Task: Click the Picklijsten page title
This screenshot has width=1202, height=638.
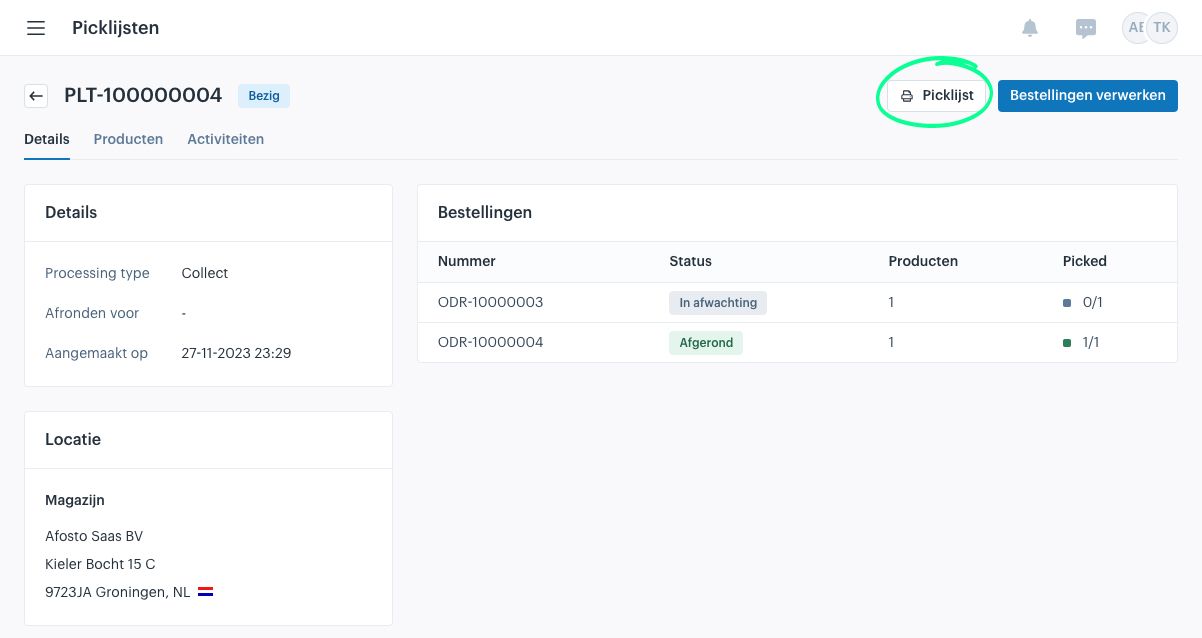Action: [x=115, y=28]
